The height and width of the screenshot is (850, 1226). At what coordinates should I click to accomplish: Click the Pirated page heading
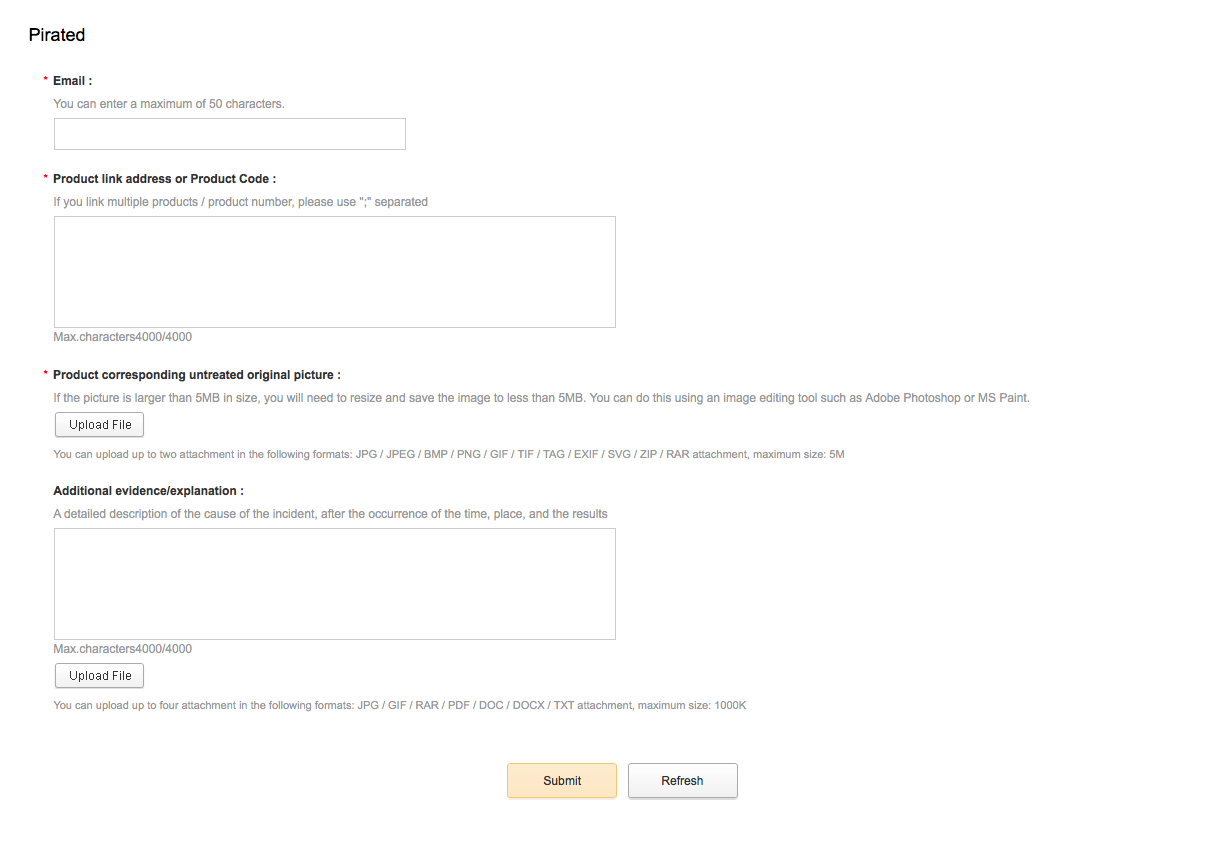click(x=57, y=35)
